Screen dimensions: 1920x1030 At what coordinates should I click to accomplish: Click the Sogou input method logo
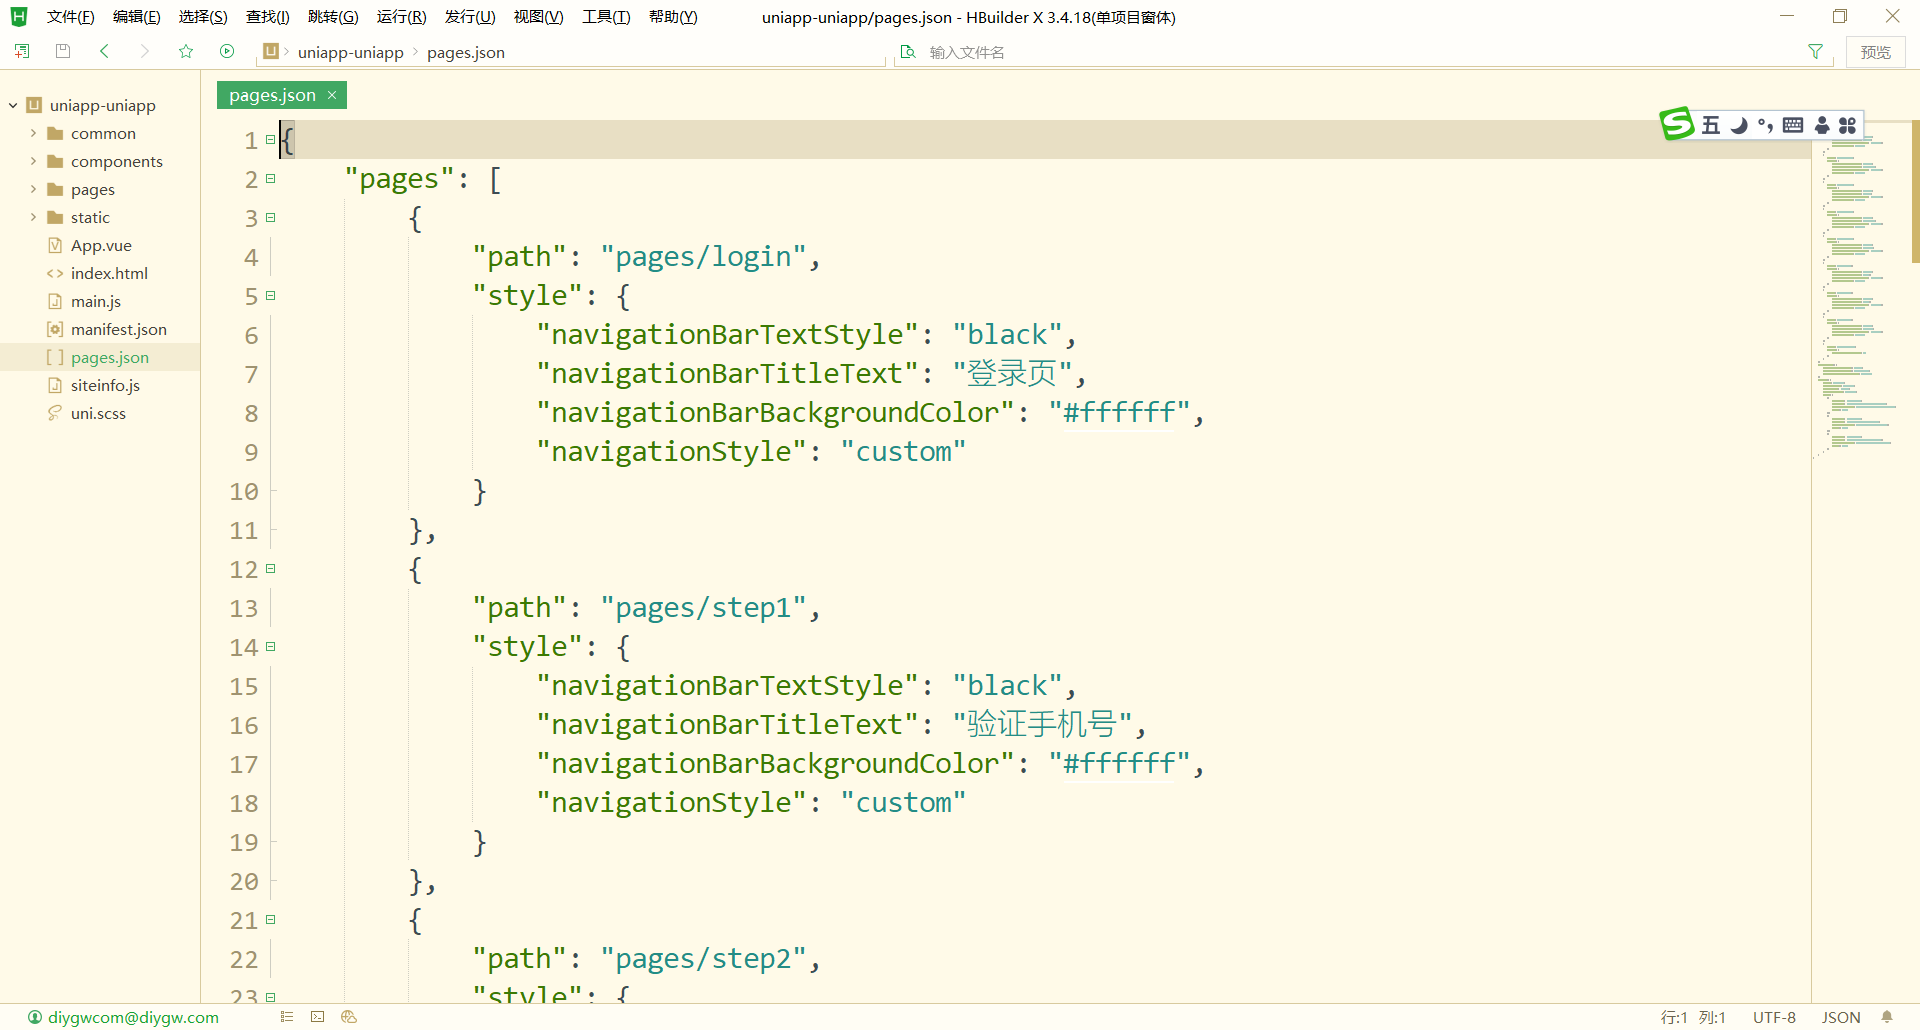1677,124
